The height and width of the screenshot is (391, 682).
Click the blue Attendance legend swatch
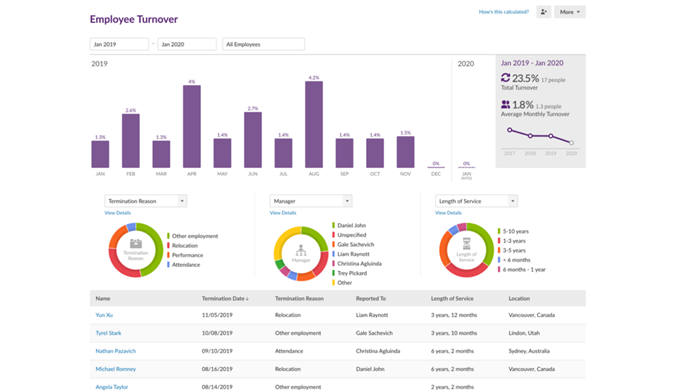coord(168,264)
